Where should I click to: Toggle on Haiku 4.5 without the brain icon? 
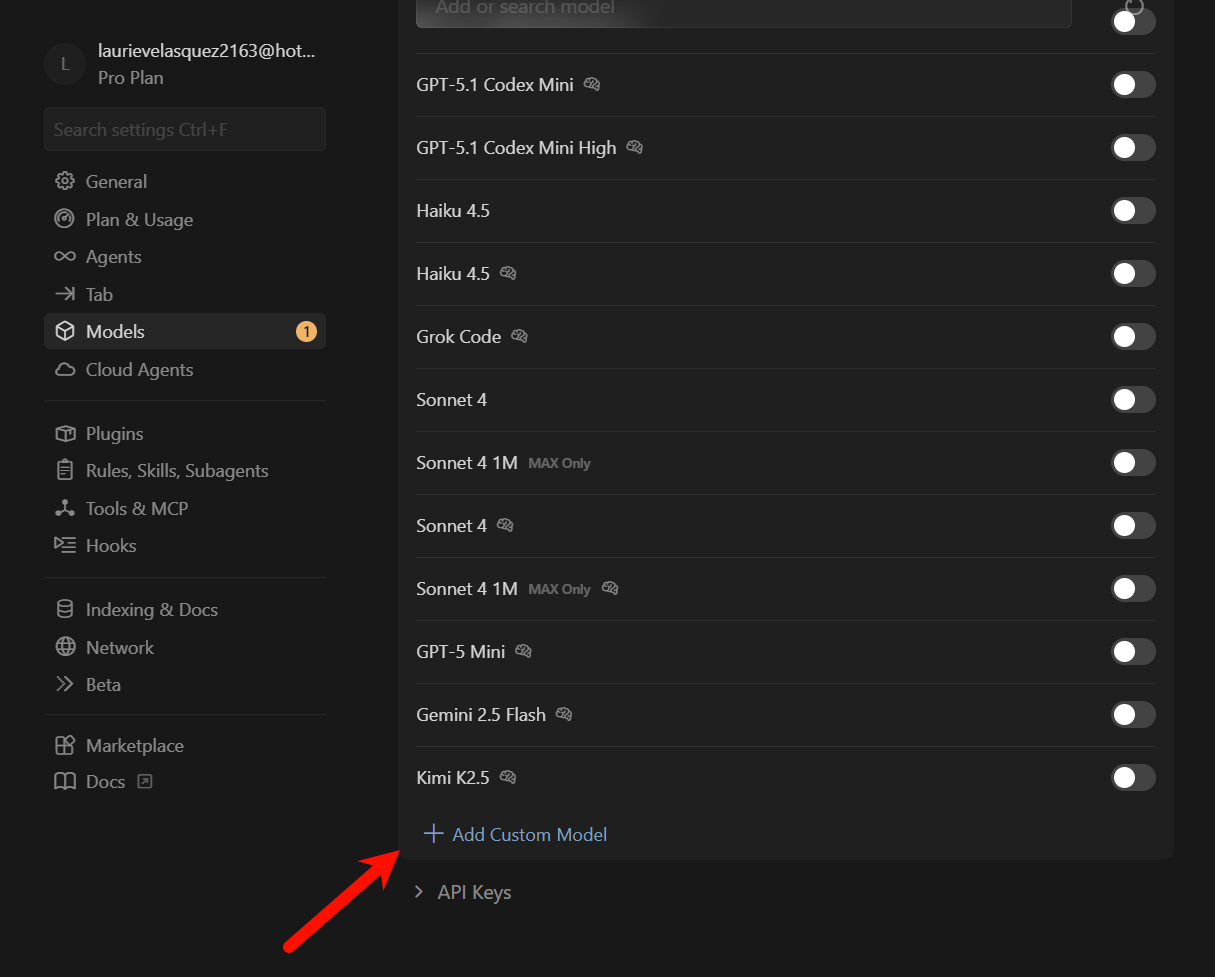pos(1133,211)
